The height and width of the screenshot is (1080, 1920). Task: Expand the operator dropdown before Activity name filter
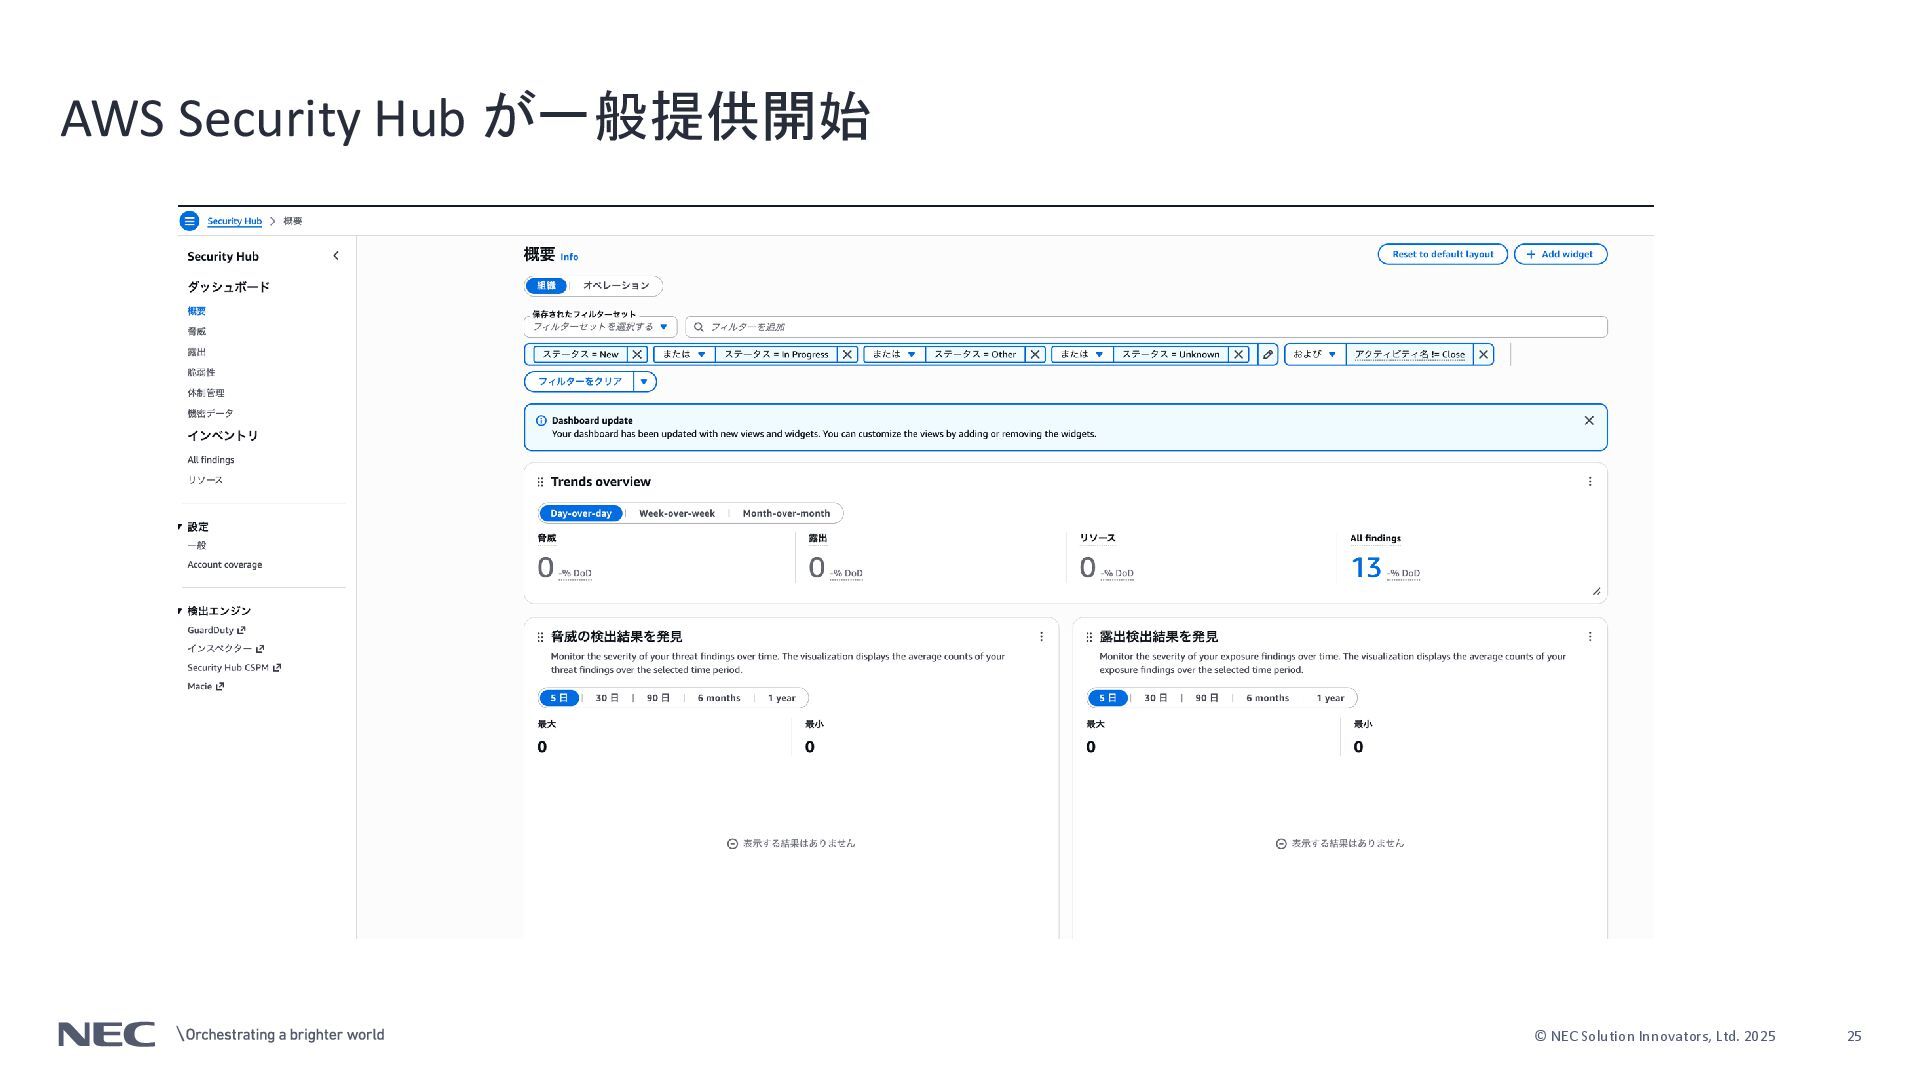click(x=1315, y=354)
